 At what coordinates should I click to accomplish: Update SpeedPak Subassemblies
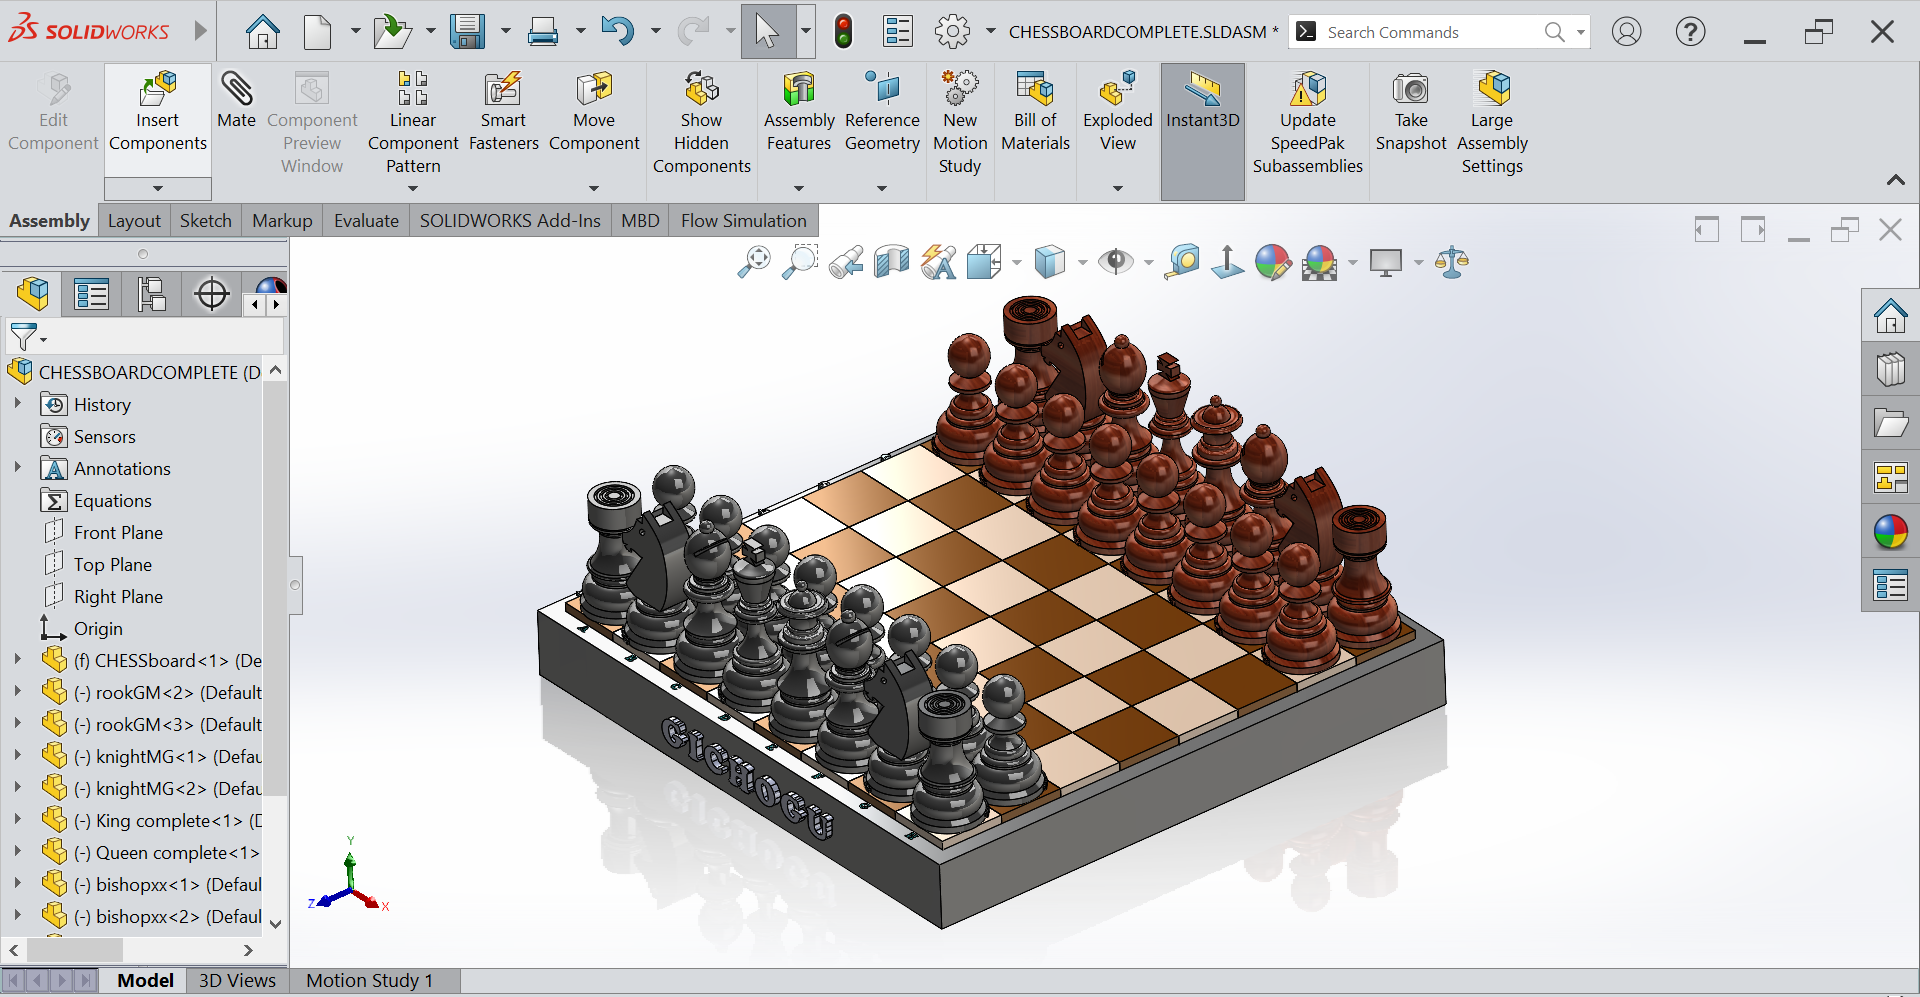point(1308,123)
